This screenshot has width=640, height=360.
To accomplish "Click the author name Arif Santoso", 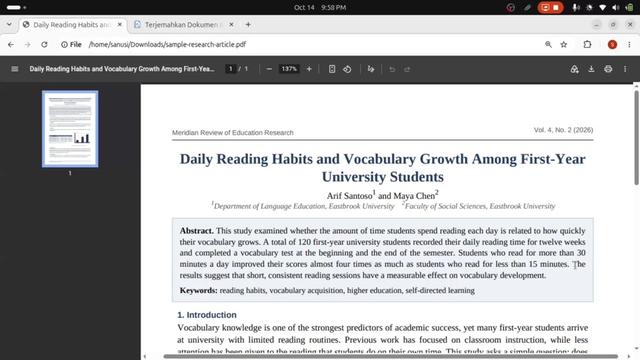I will (x=349, y=196).
